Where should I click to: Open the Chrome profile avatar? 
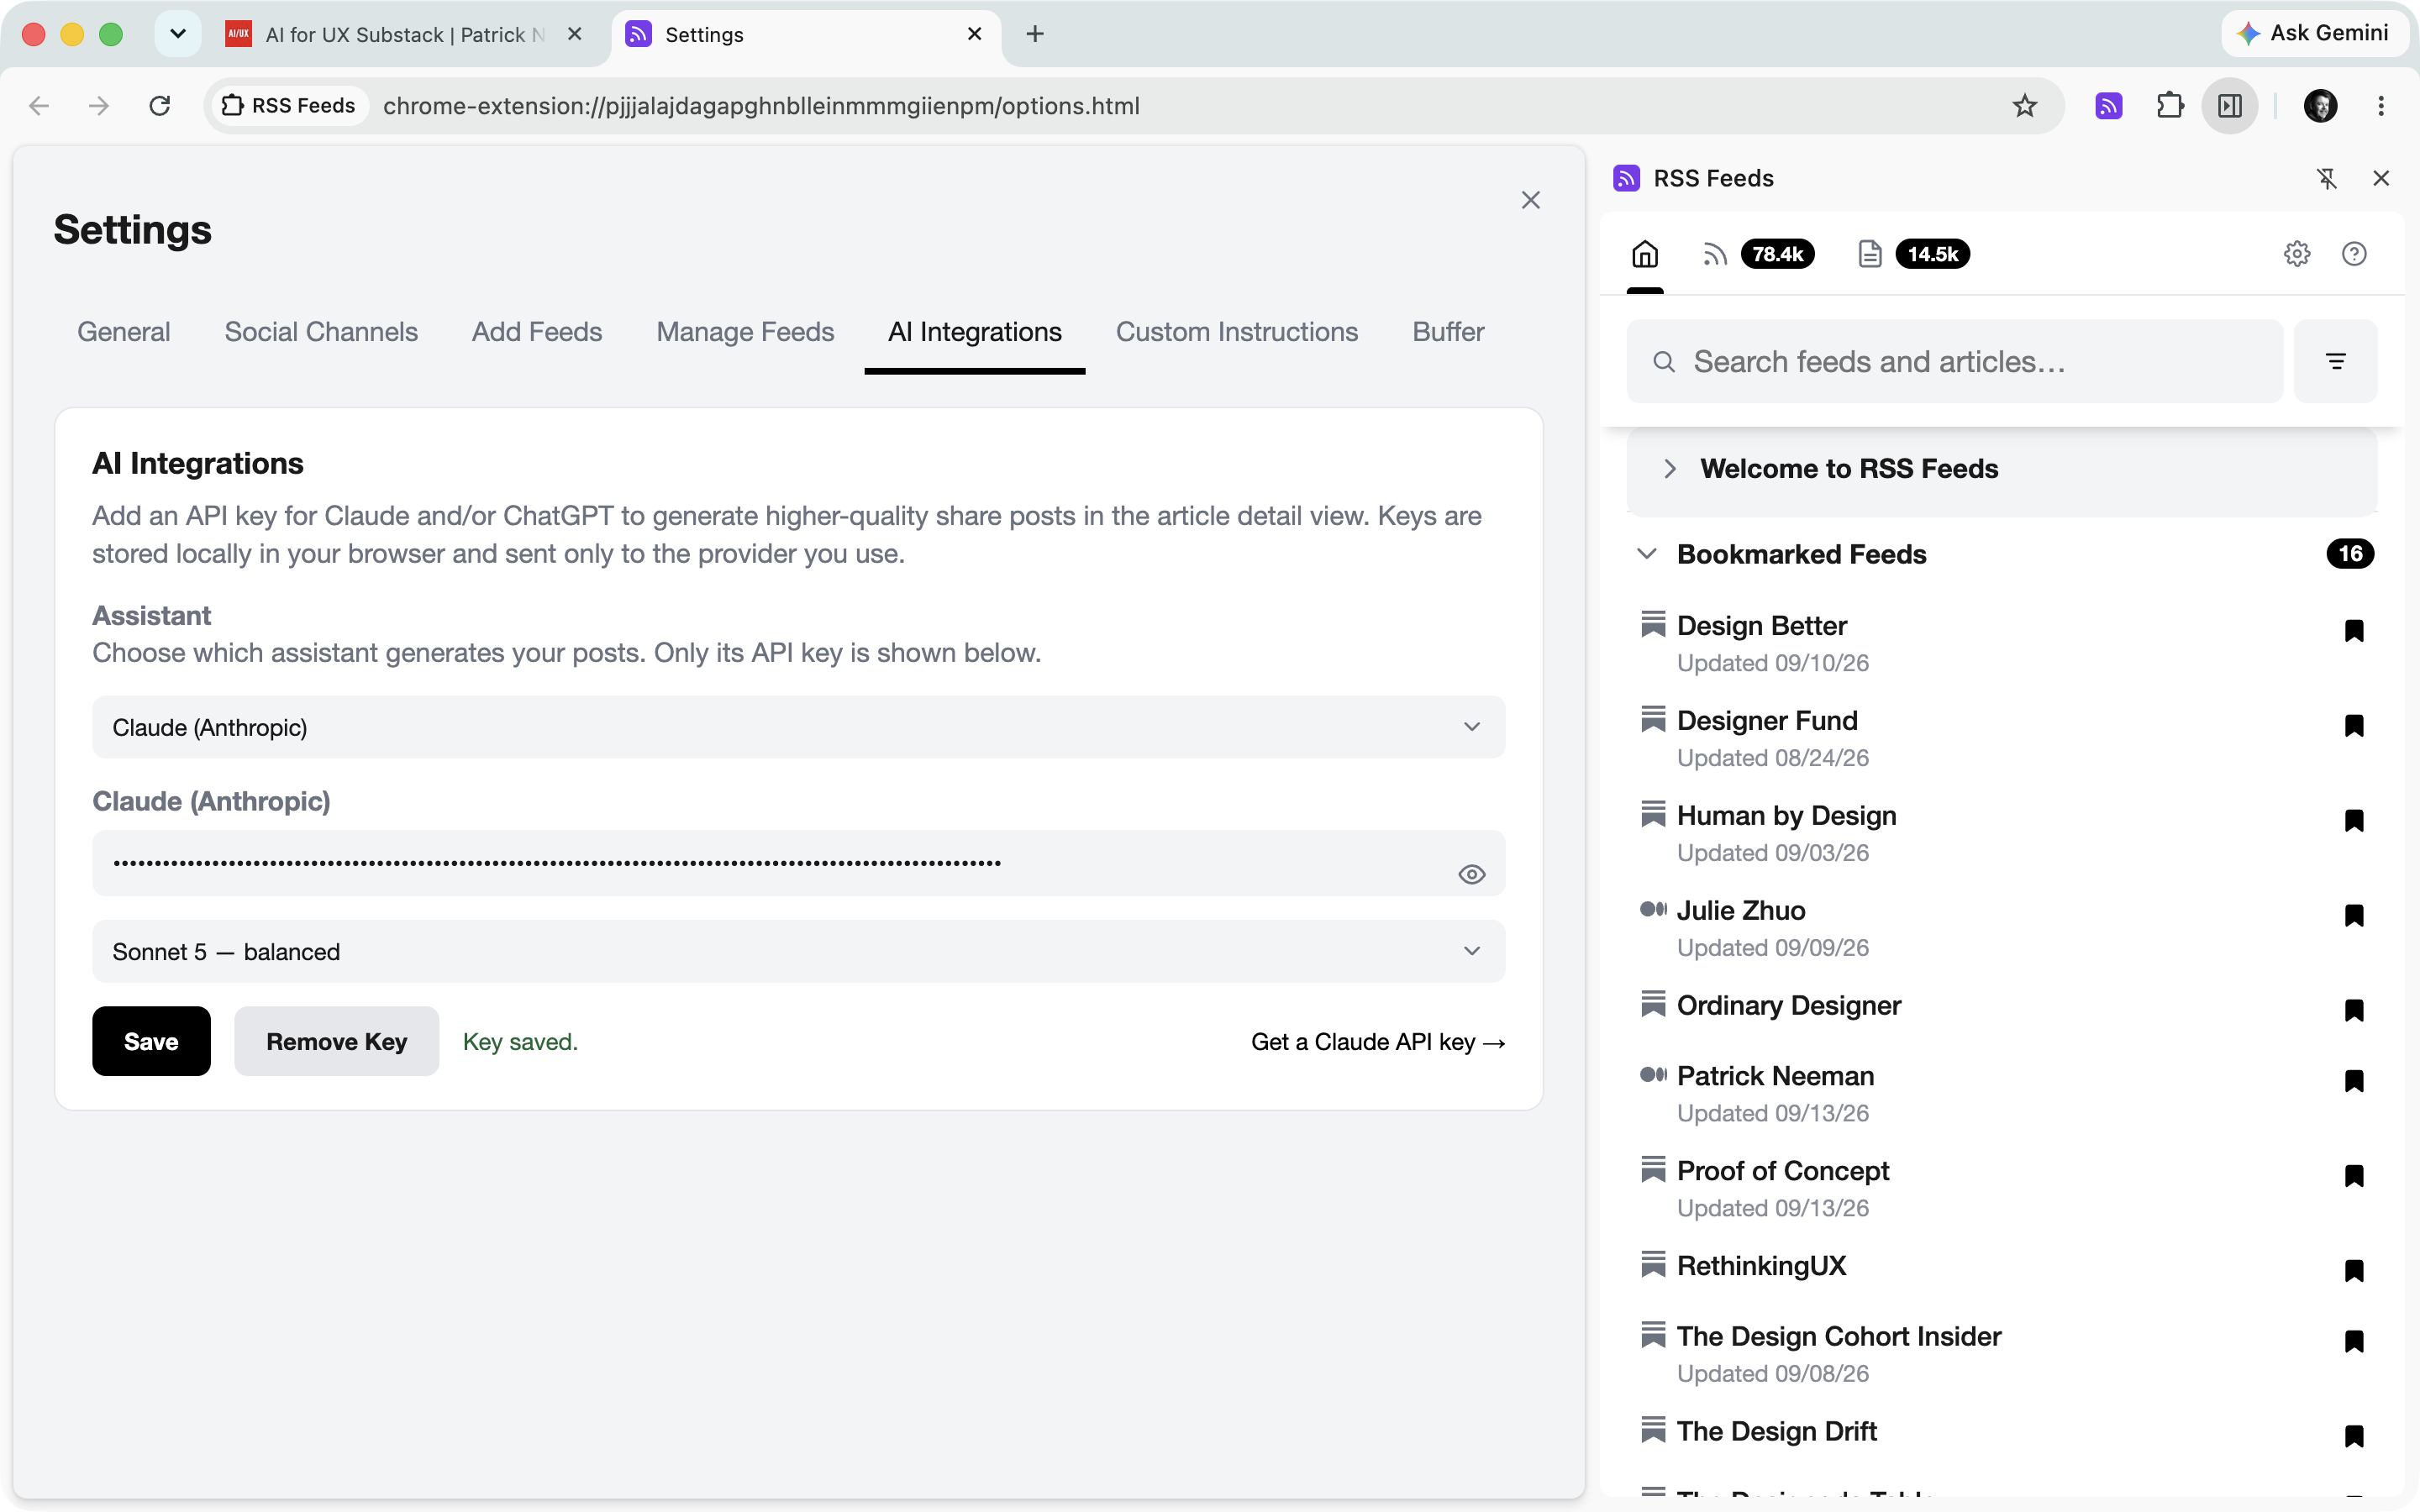[x=2320, y=106]
